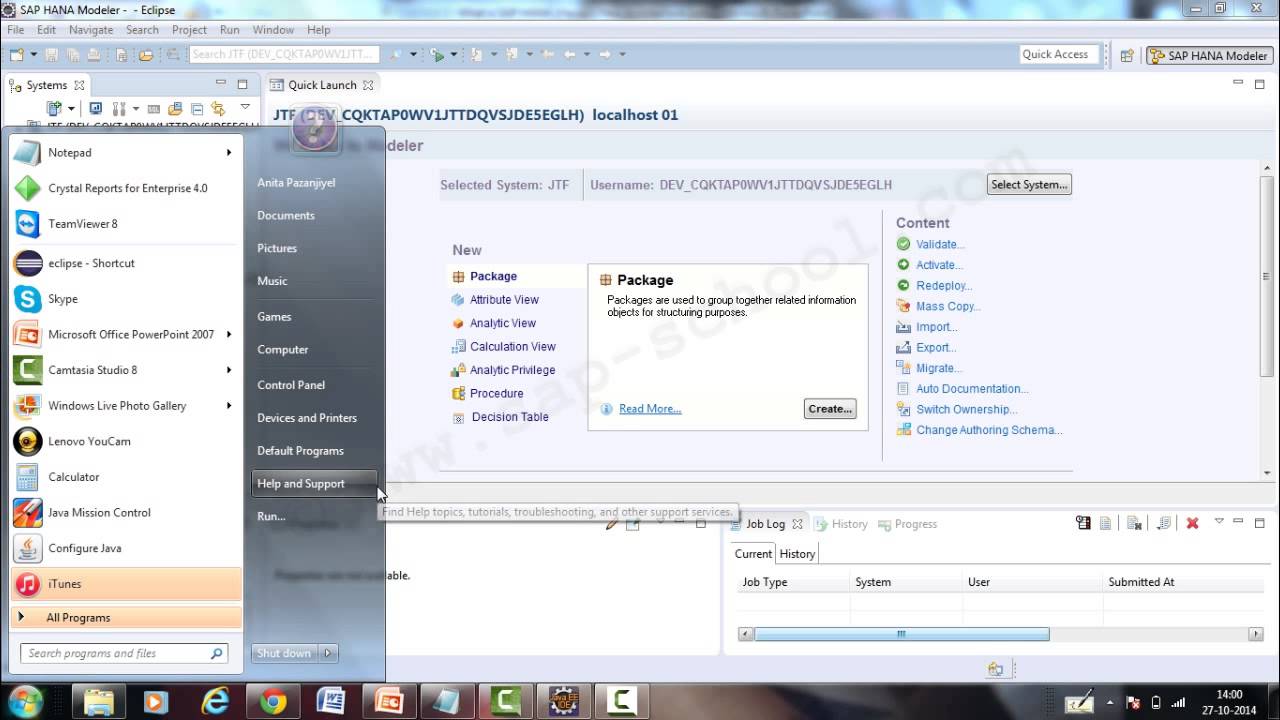Select Decision Table under New

pyautogui.click(x=510, y=417)
